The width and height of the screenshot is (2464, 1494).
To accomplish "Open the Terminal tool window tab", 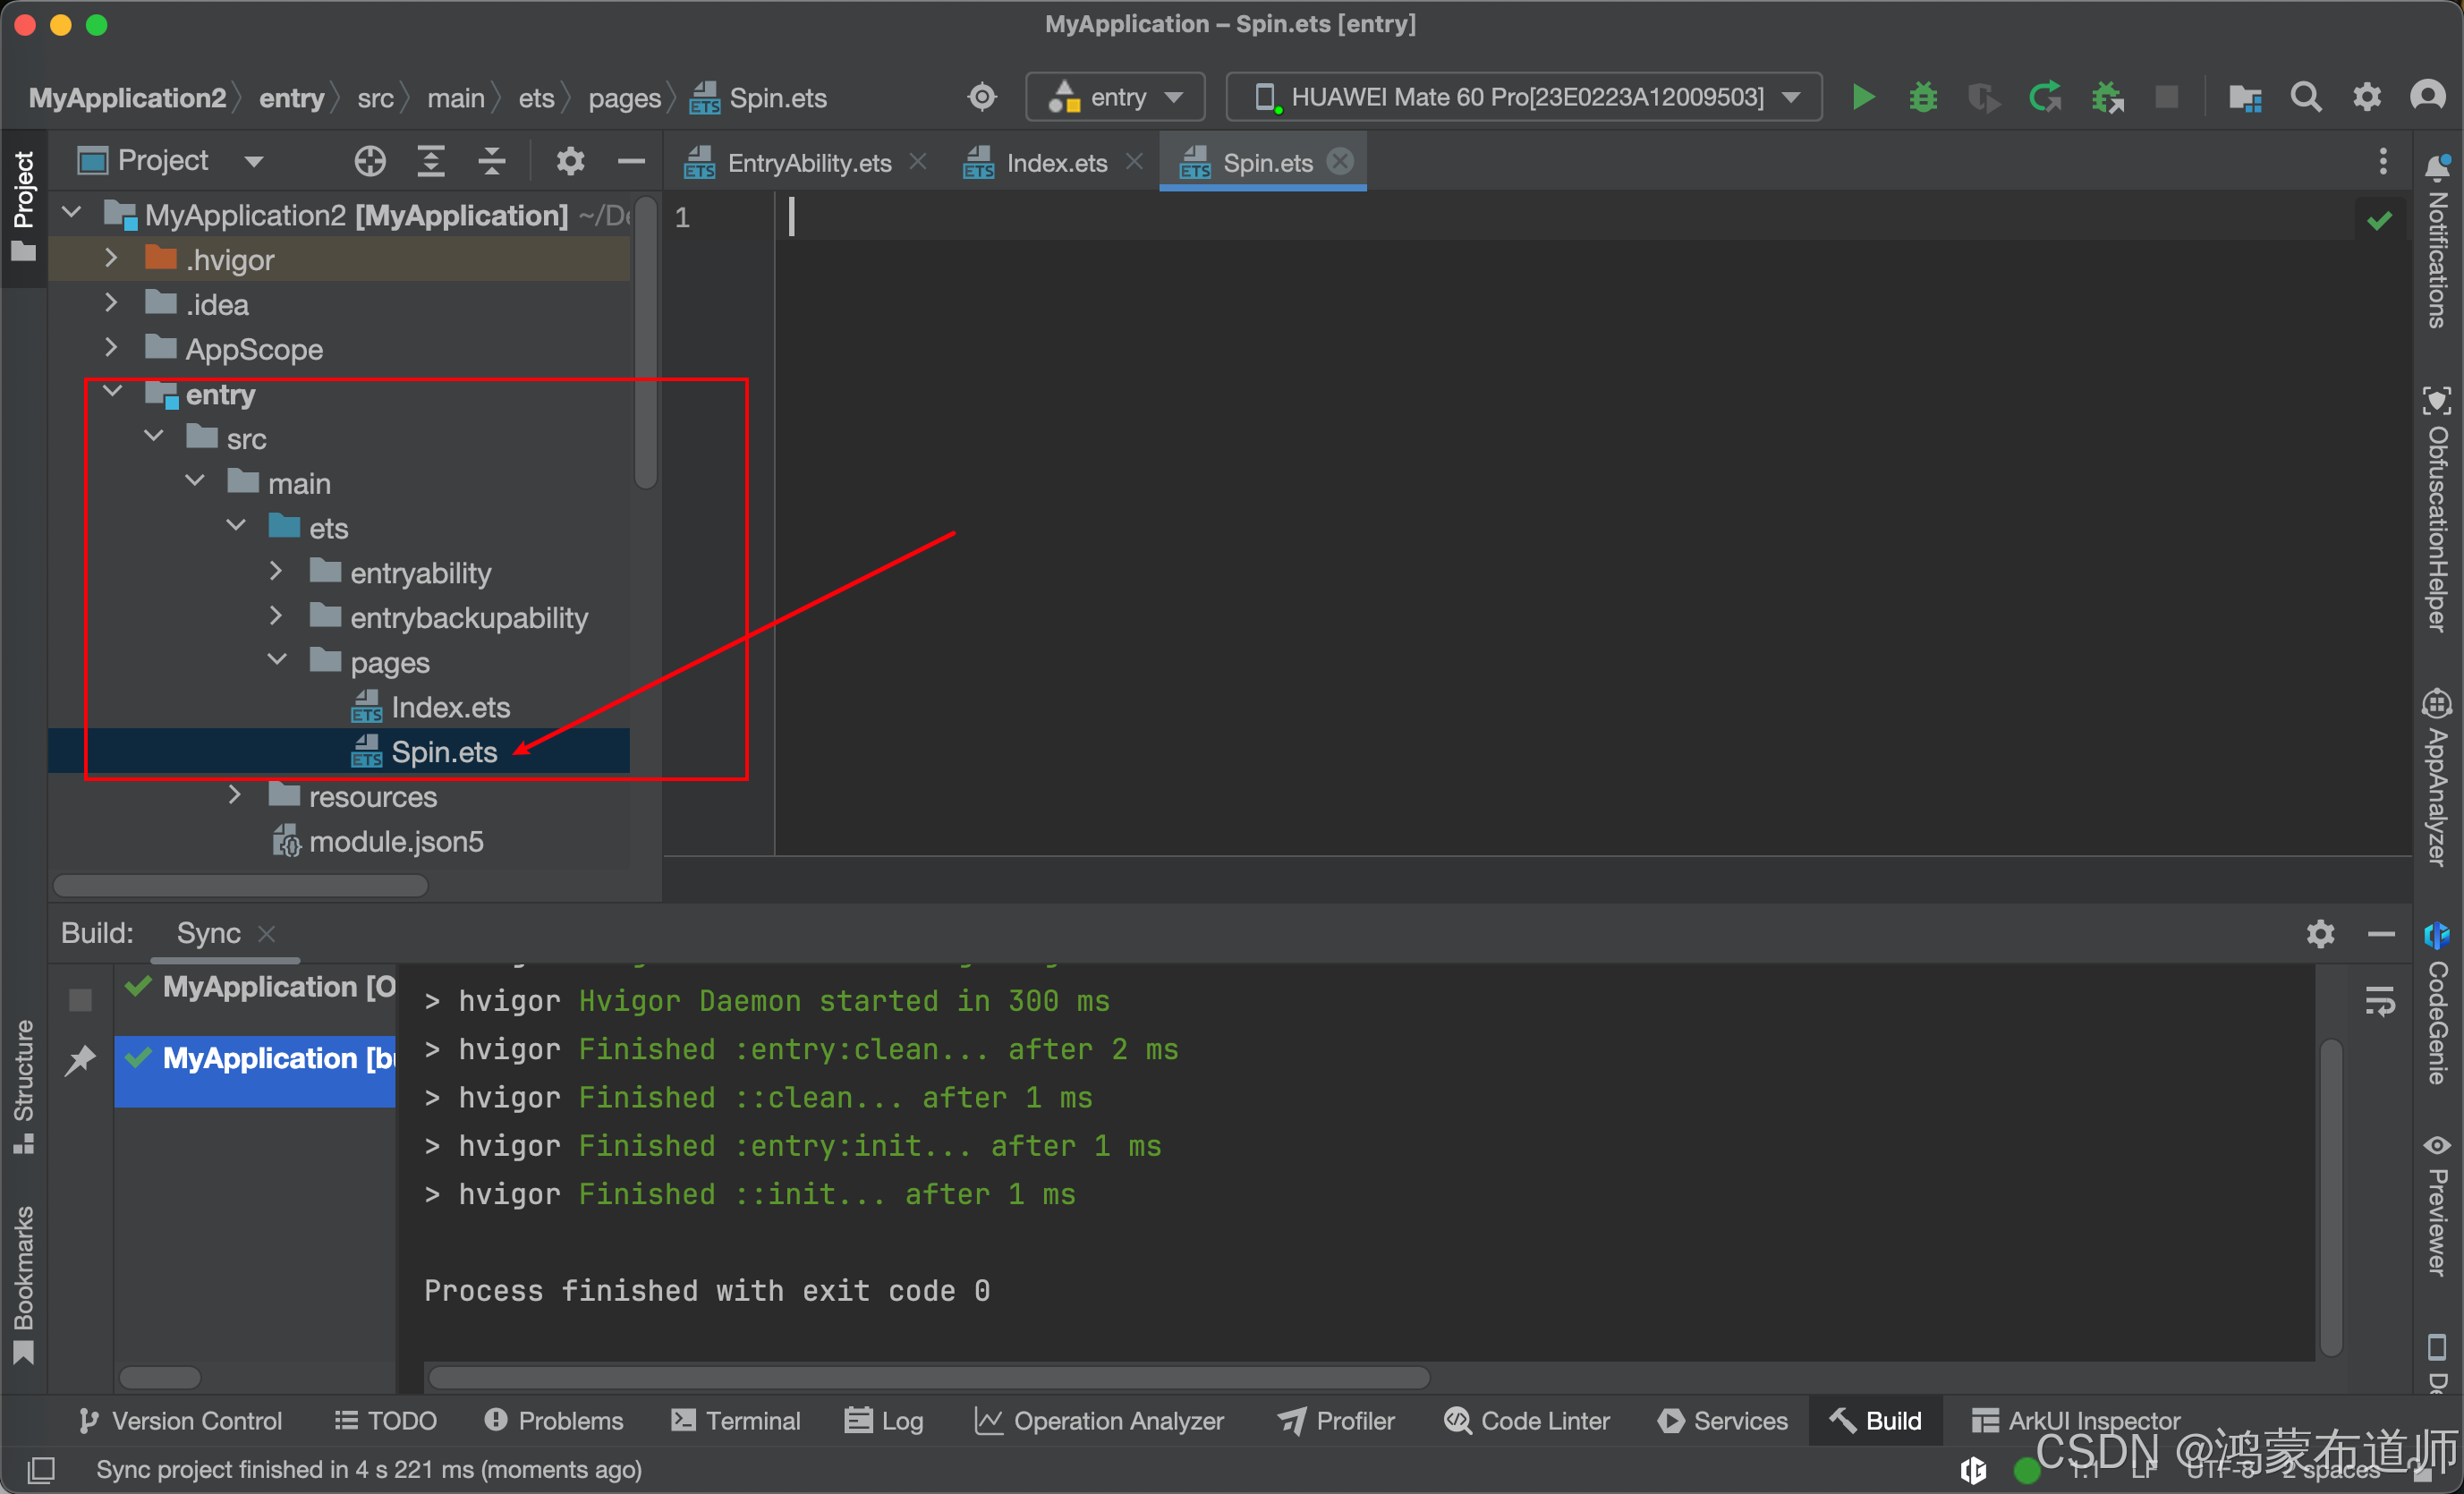I will pos(736,1420).
